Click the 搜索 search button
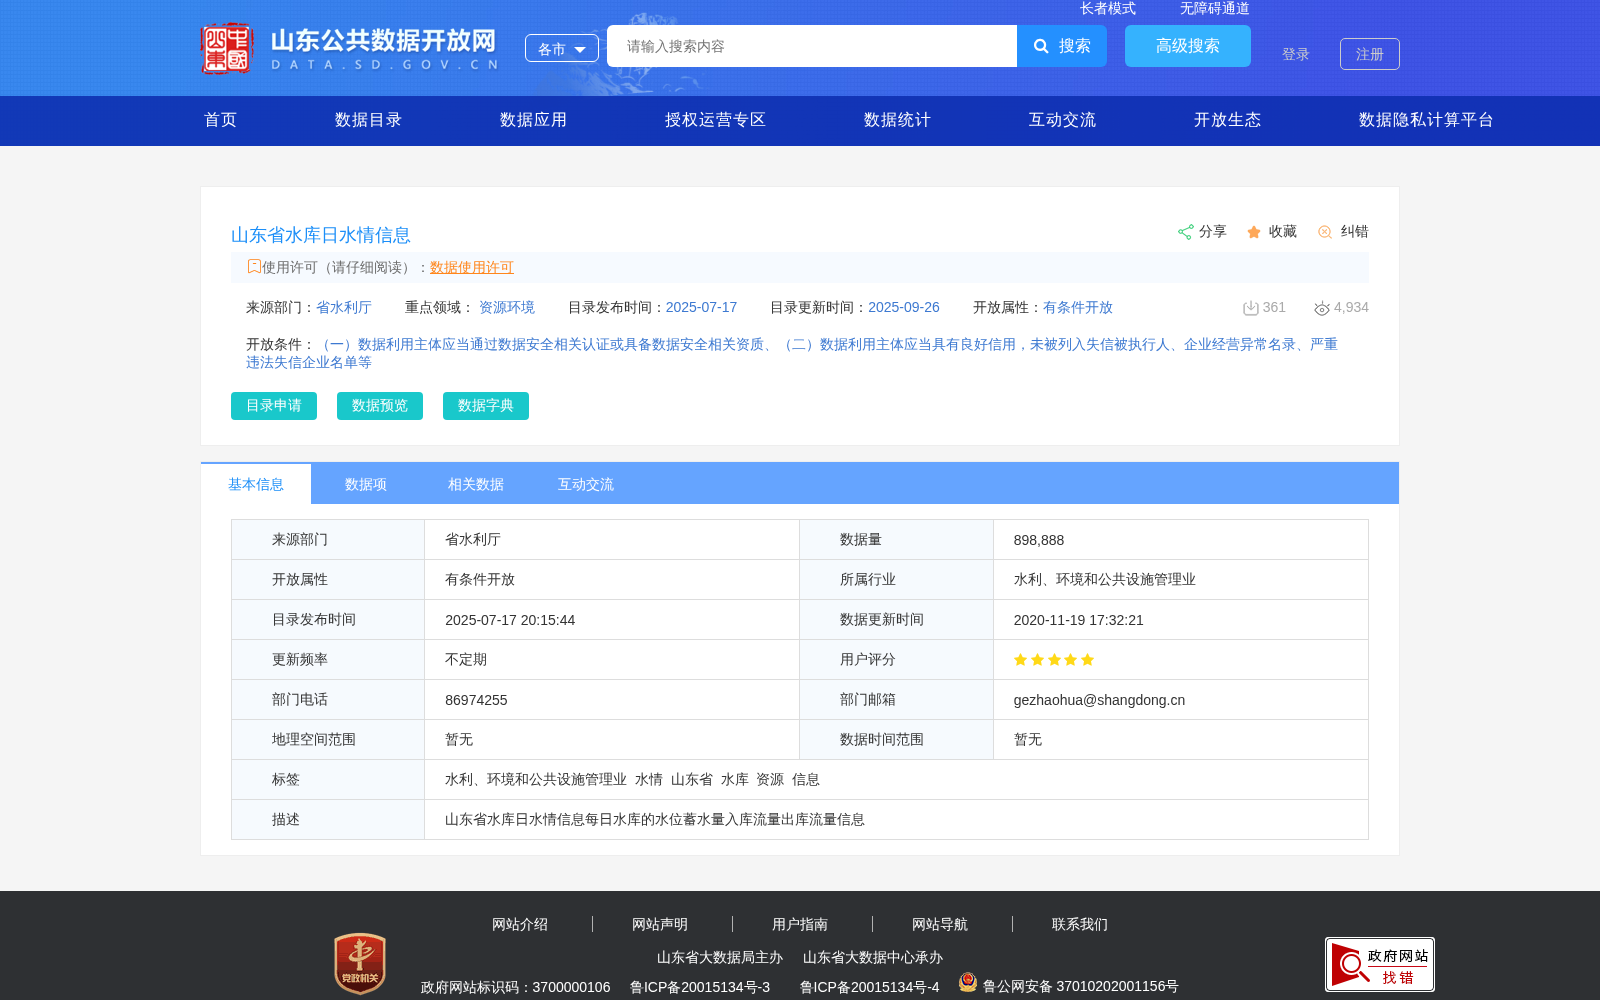This screenshot has width=1600, height=1000. 1062,46
